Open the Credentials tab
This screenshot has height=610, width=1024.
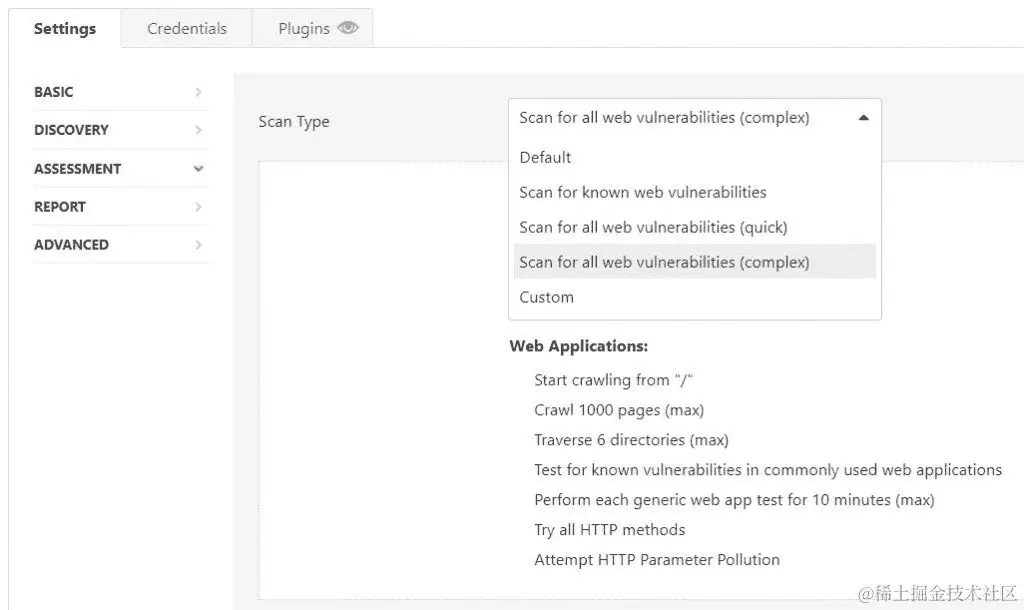[x=187, y=28]
